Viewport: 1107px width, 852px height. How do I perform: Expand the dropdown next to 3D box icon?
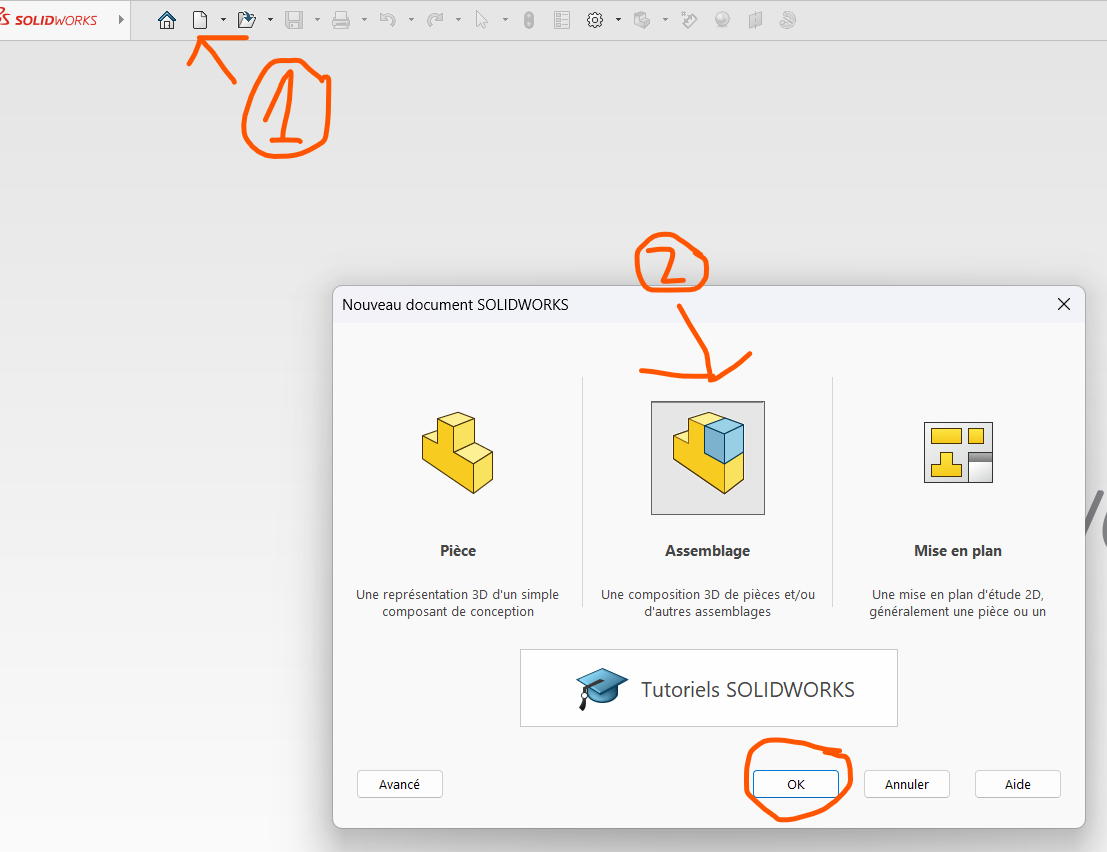pyautogui.click(x=665, y=20)
